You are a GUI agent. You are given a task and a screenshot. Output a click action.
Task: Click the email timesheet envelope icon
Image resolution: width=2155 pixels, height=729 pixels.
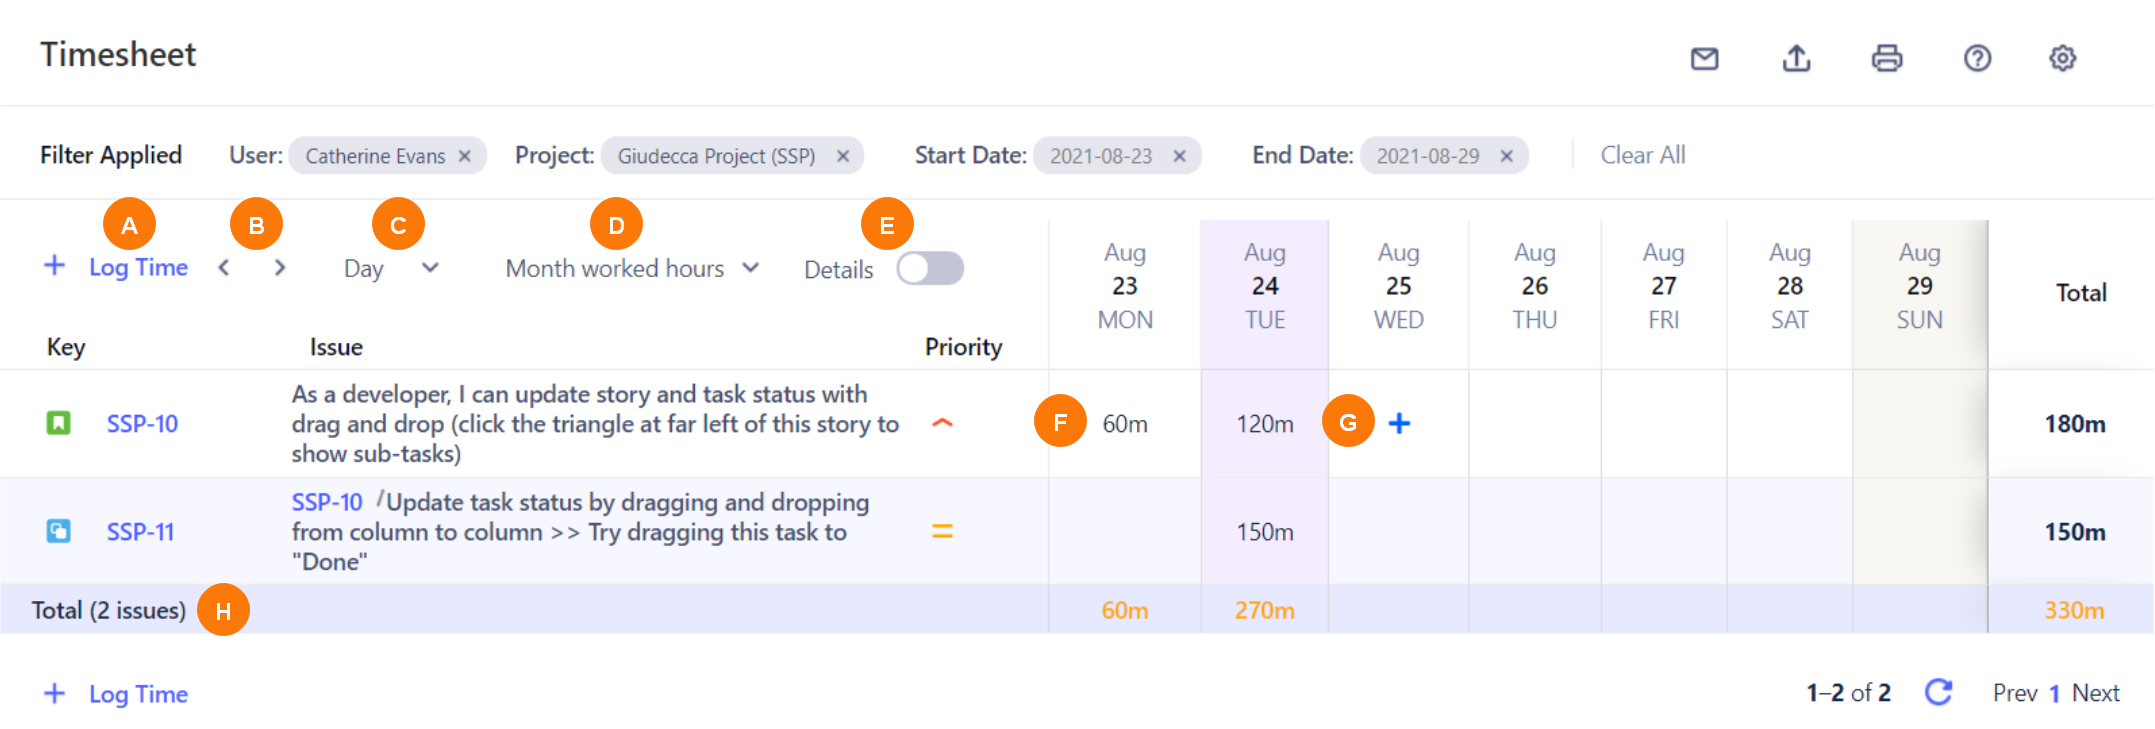click(1704, 59)
